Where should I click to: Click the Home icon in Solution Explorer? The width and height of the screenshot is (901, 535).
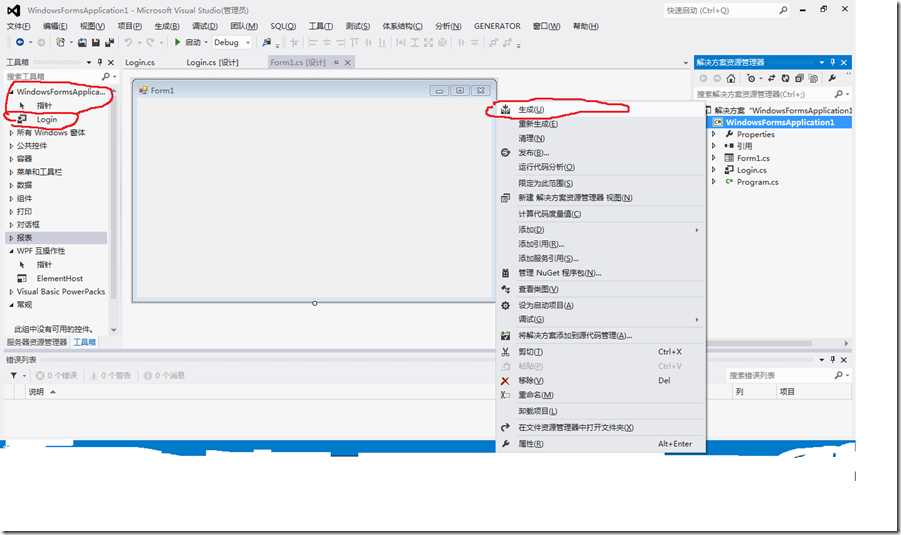click(x=731, y=78)
